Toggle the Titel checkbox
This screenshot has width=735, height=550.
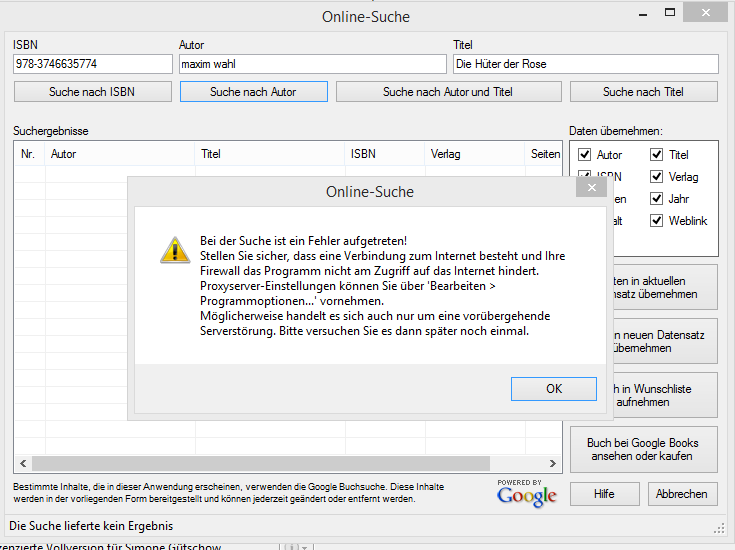tap(657, 155)
